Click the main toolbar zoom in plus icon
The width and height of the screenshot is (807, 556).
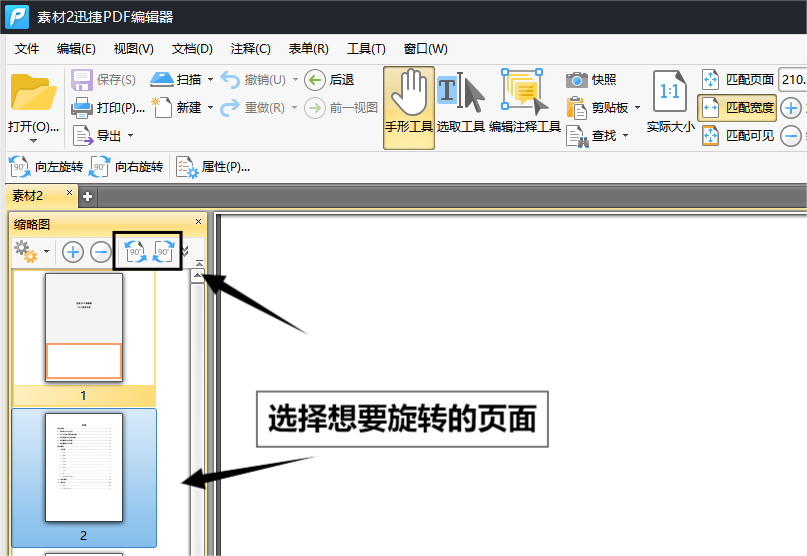pos(791,108)
